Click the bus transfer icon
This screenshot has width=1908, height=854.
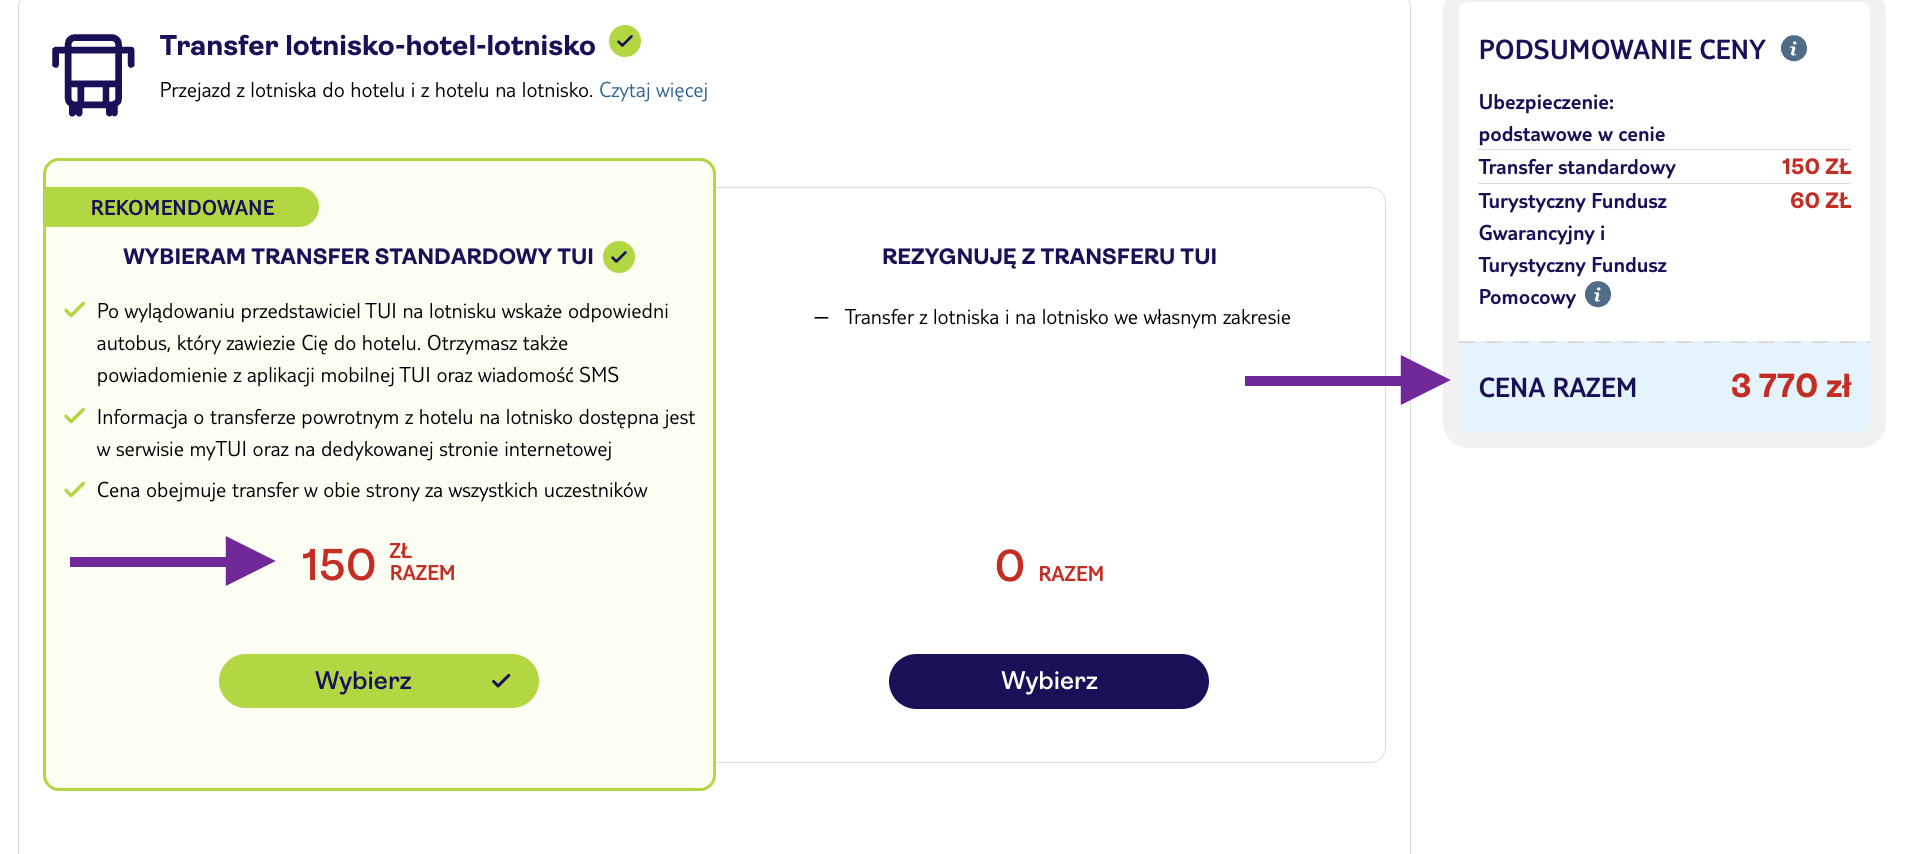pyautogui.click(x=92, y=73)
